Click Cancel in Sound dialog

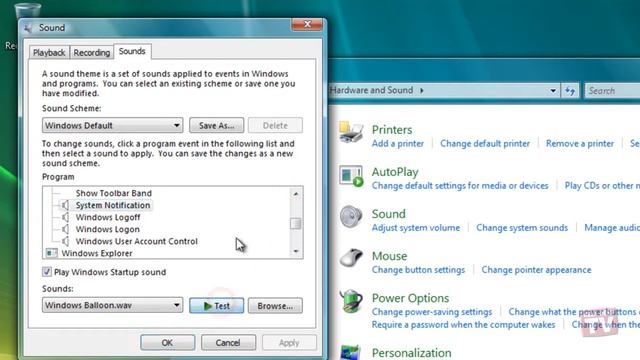tap(228, 342)
